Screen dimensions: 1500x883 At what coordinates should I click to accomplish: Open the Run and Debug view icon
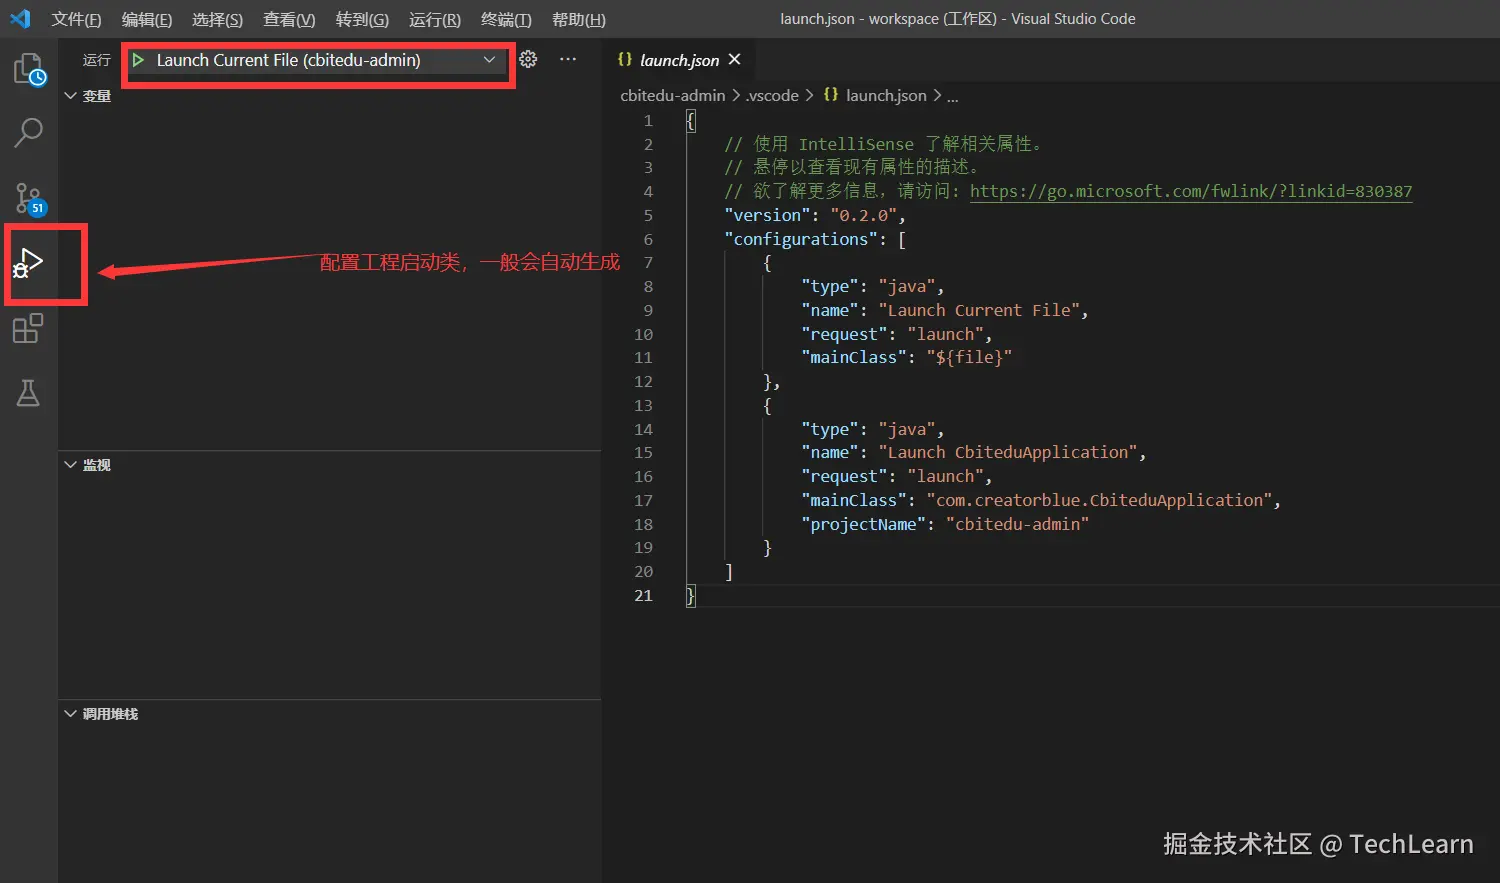[x=29, y=264]
